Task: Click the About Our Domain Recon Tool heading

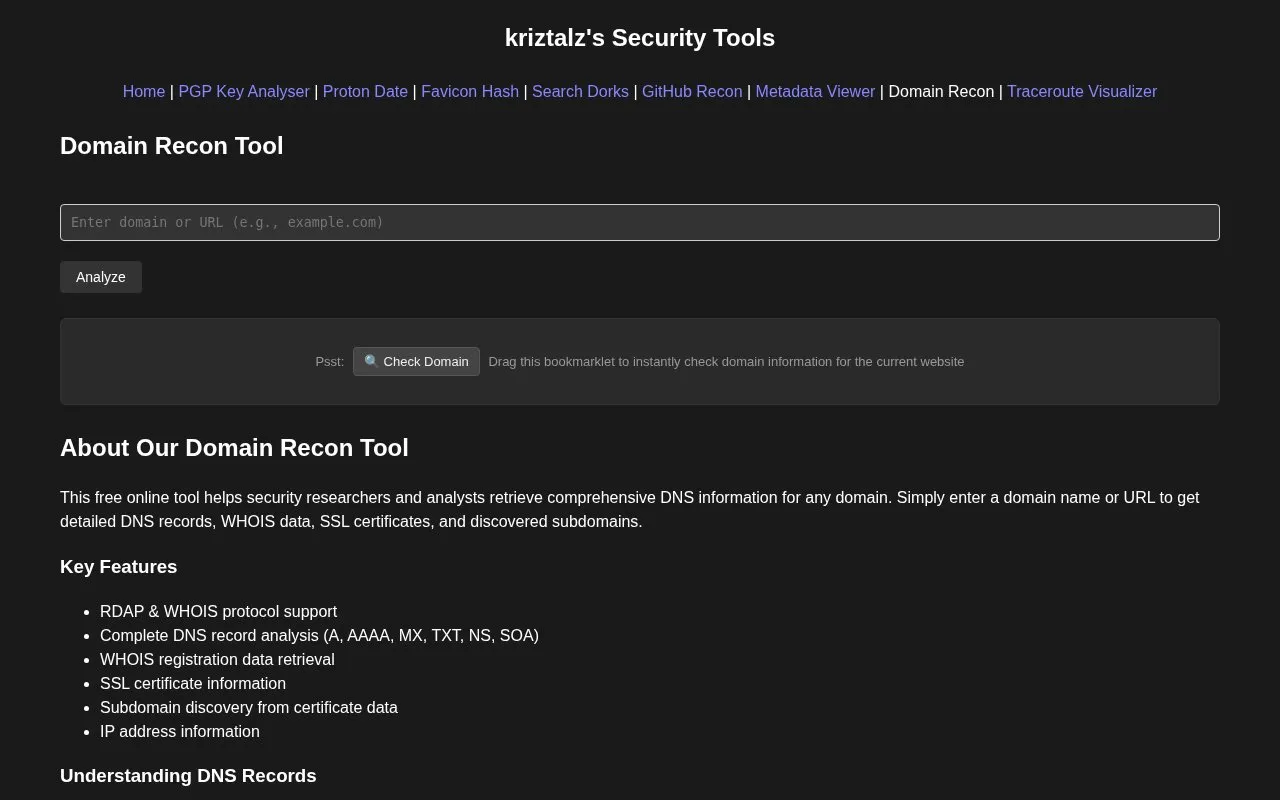Action: click(x=234, y=448)
